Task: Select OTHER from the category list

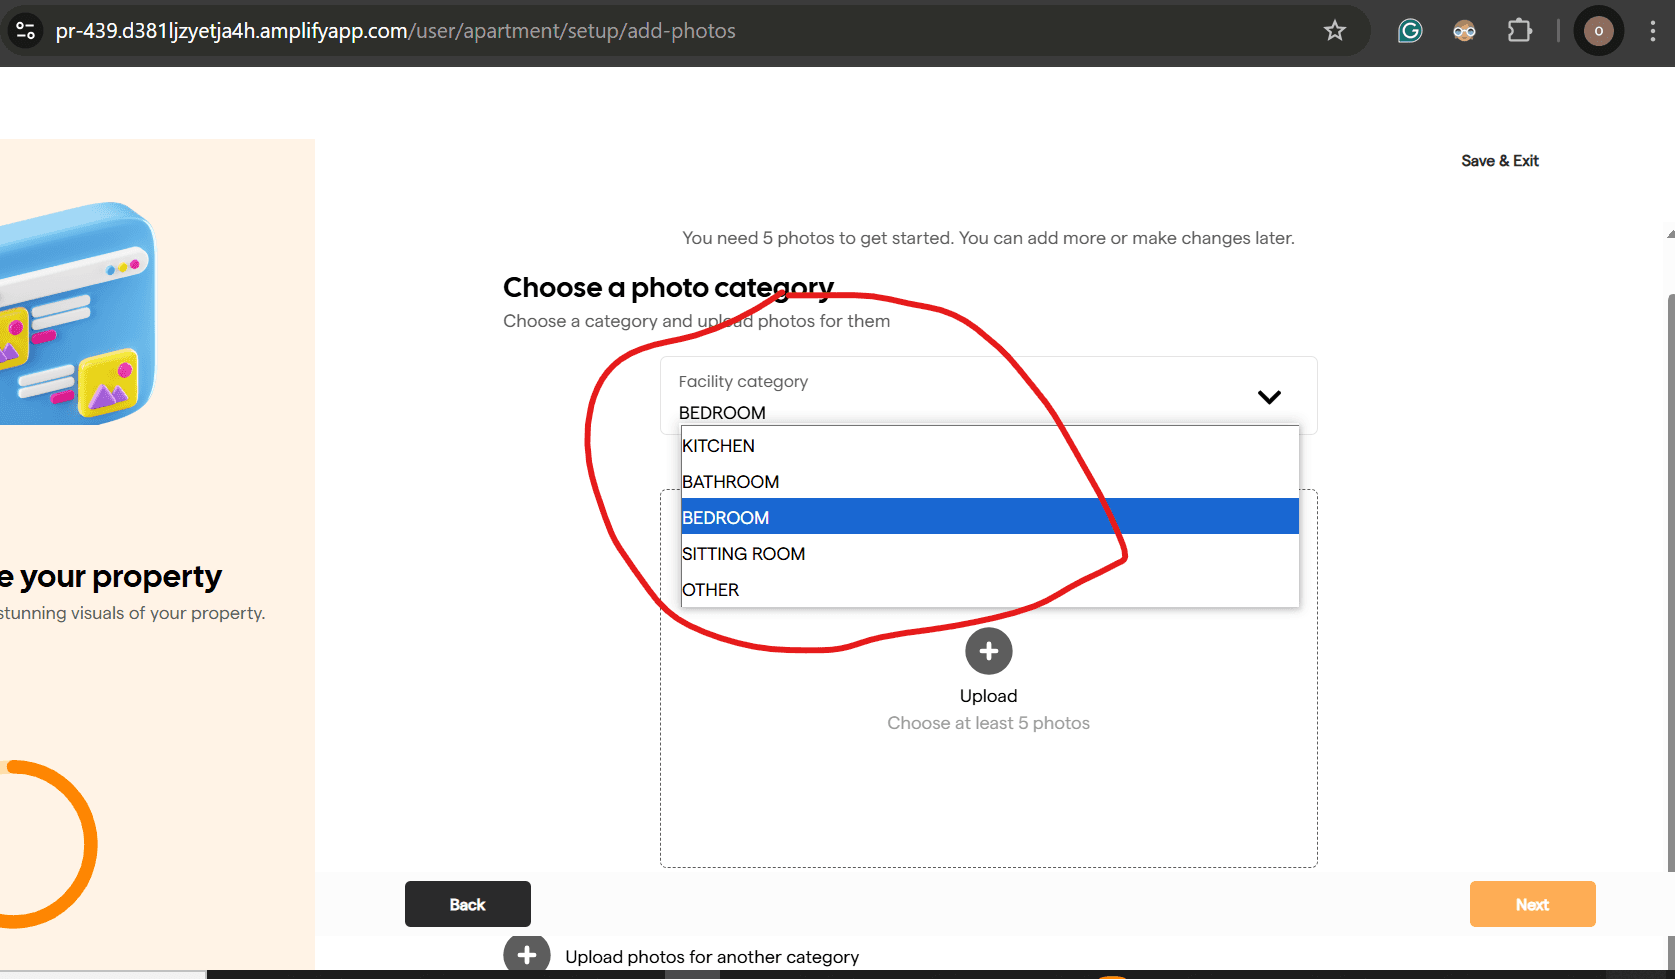Action: click(990, 590)
